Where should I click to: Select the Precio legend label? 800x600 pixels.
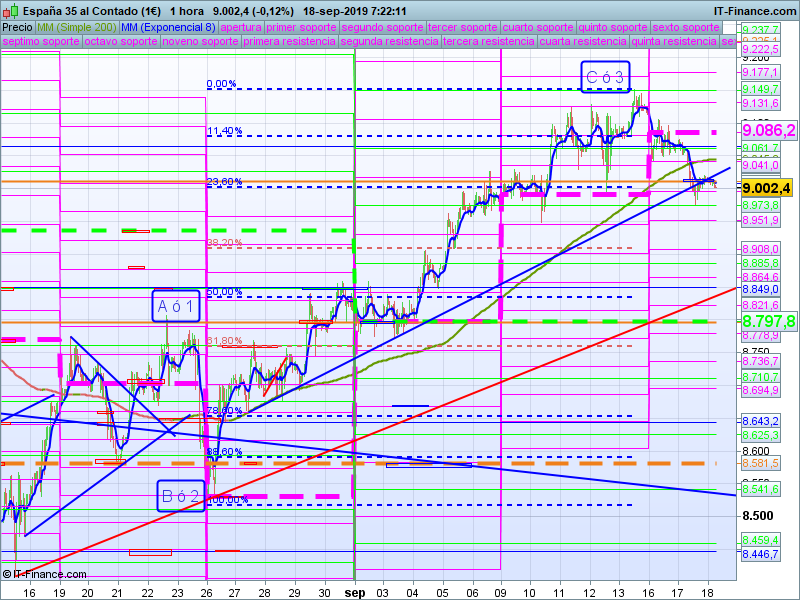click(x=17, y=27)
